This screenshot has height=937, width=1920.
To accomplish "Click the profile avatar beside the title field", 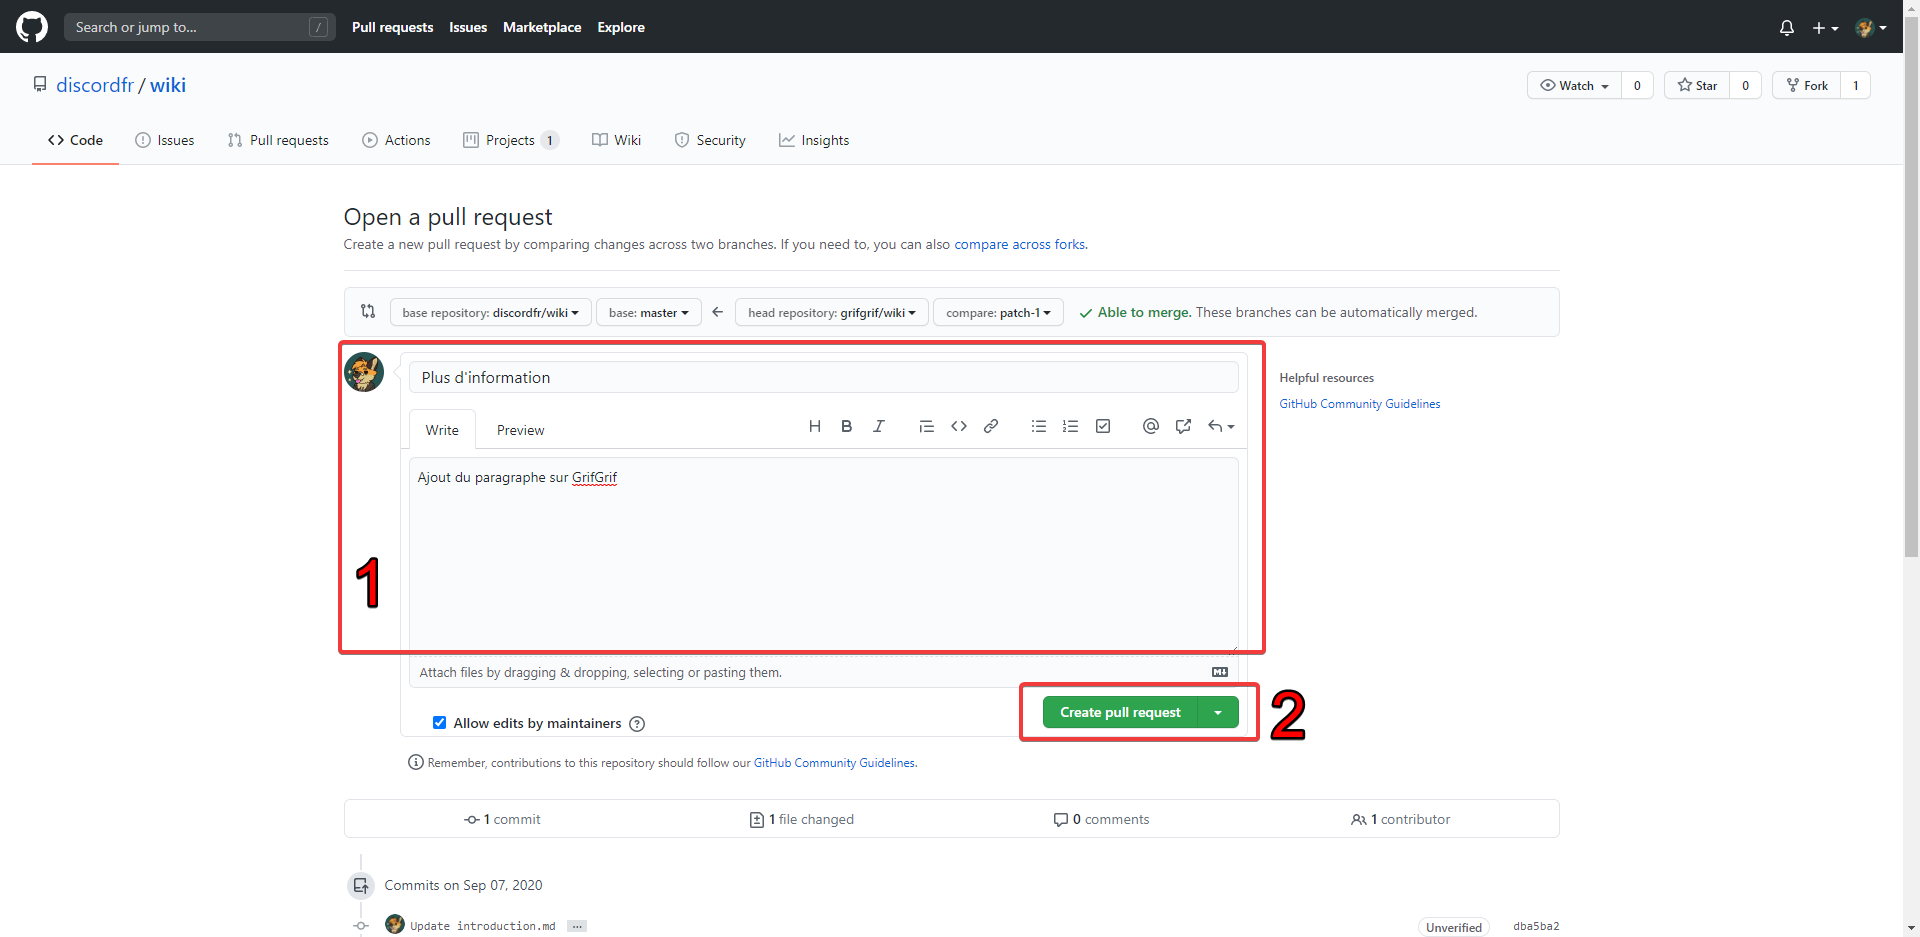I will point(364,372).
